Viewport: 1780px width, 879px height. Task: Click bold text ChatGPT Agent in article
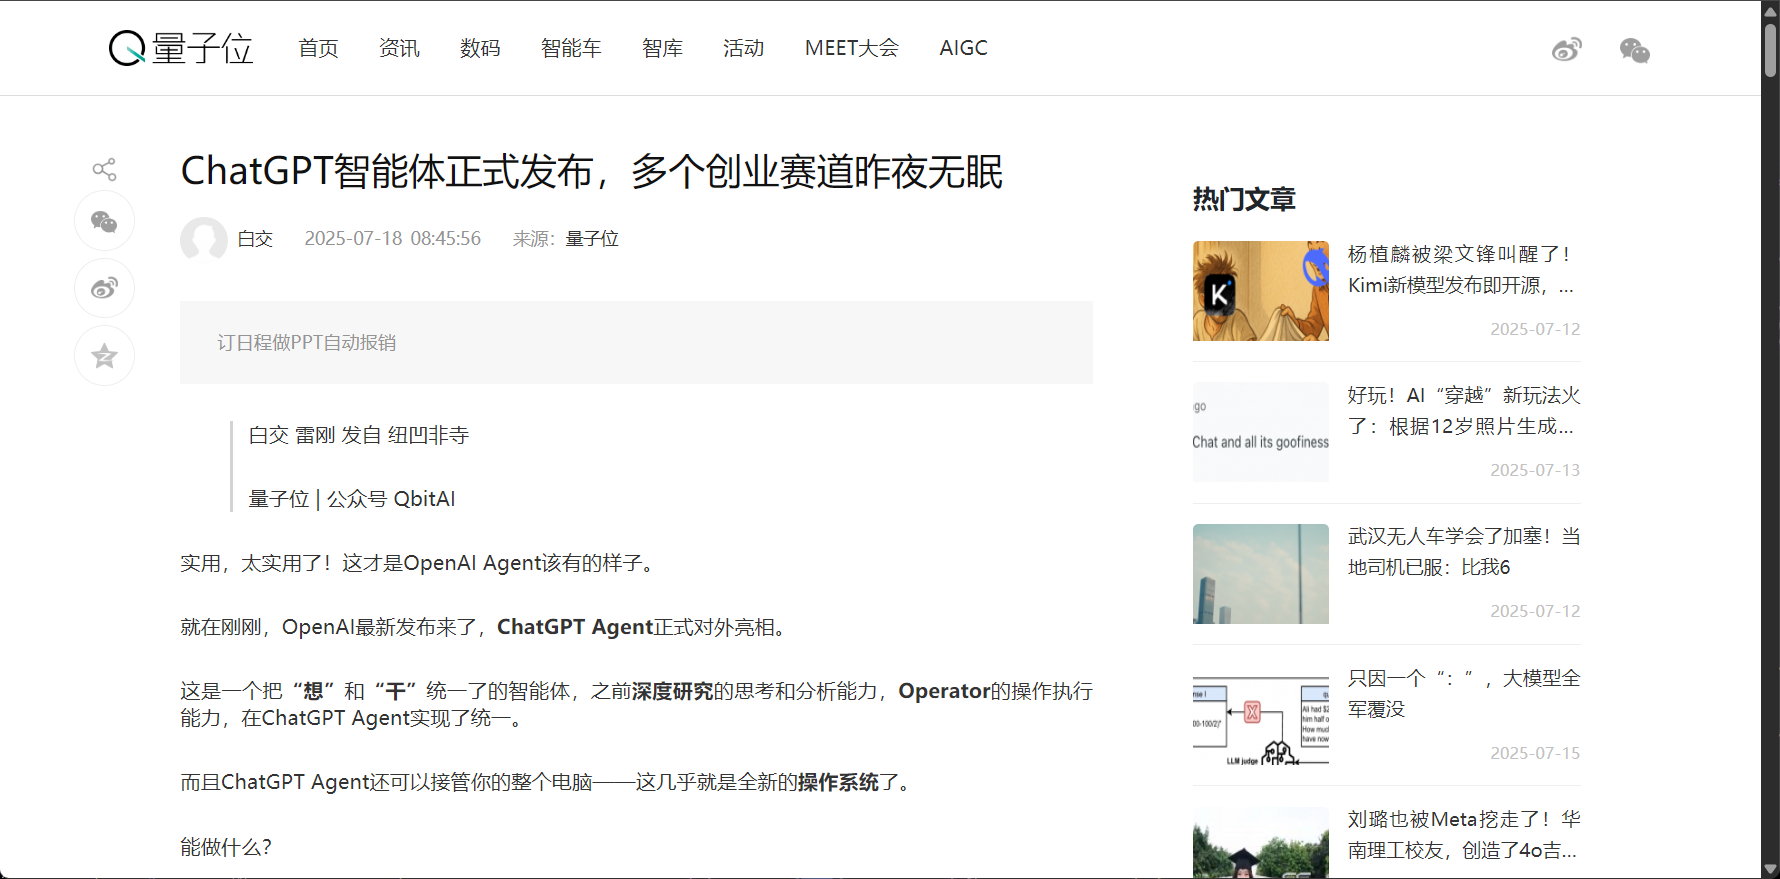click(x=575, y=627)
